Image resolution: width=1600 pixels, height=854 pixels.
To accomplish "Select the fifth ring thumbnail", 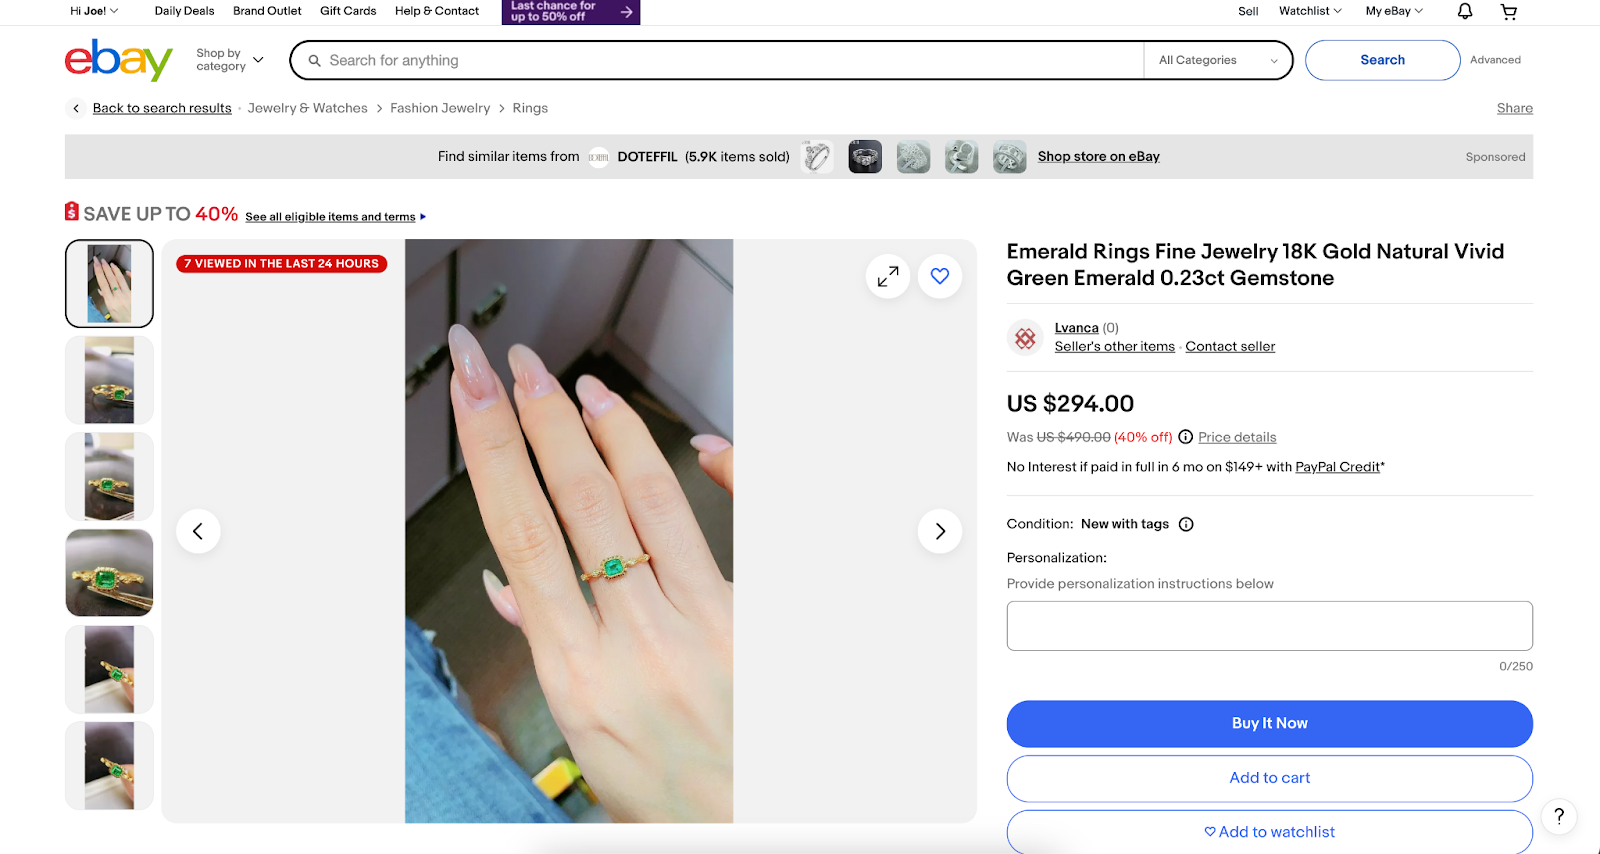I will click(x=109, y=669).
